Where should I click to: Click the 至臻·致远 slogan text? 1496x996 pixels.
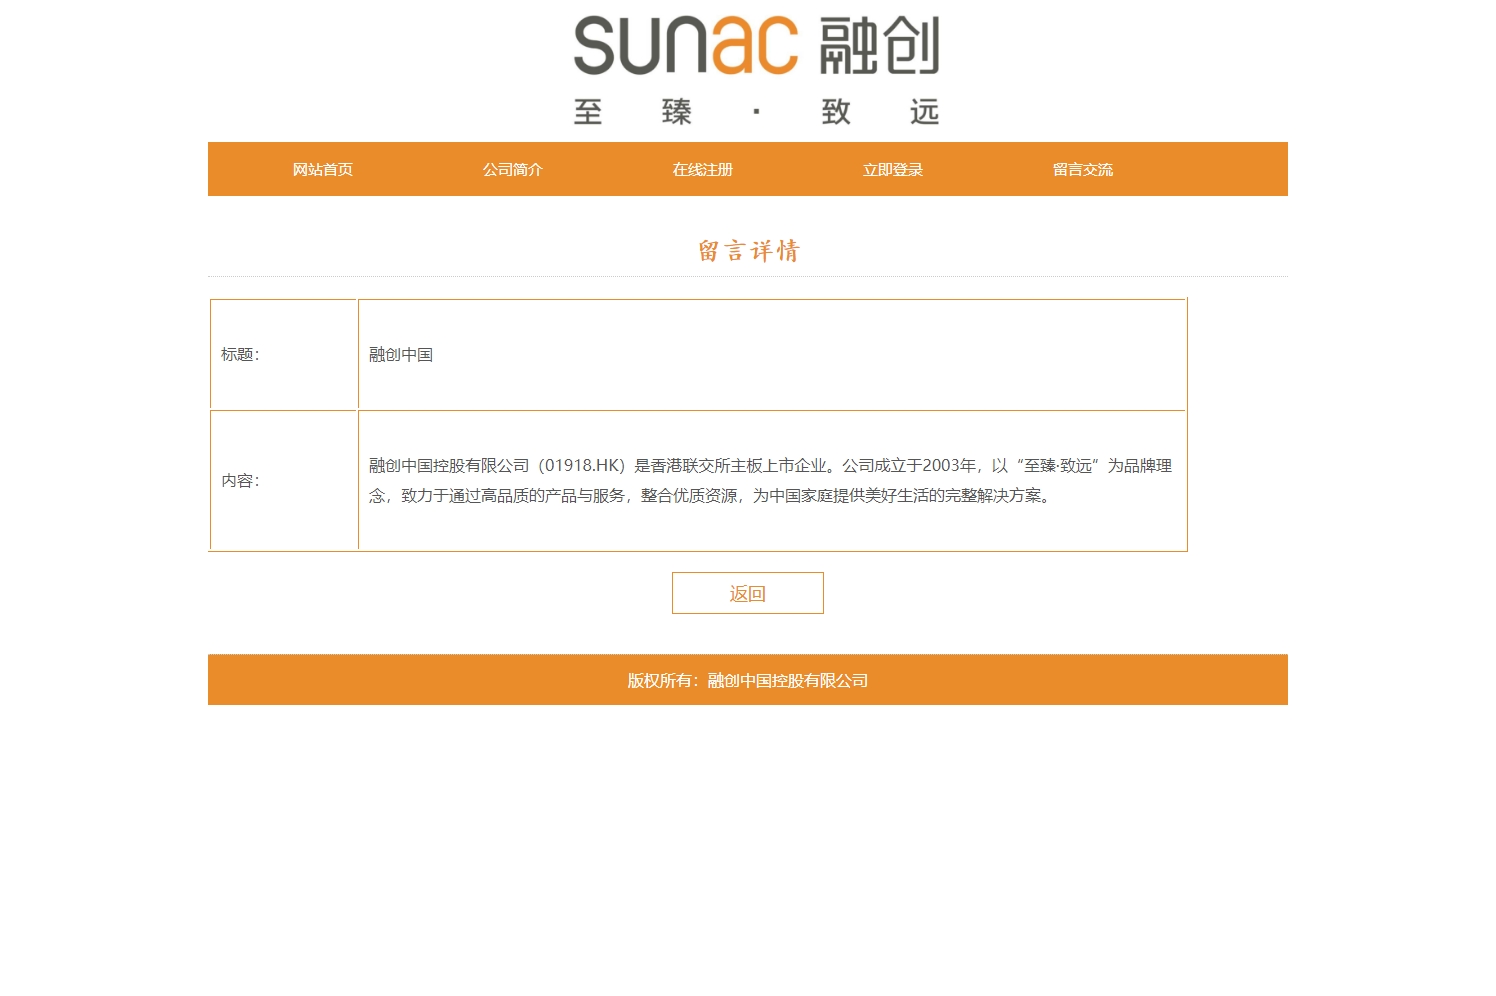[756, 111]
